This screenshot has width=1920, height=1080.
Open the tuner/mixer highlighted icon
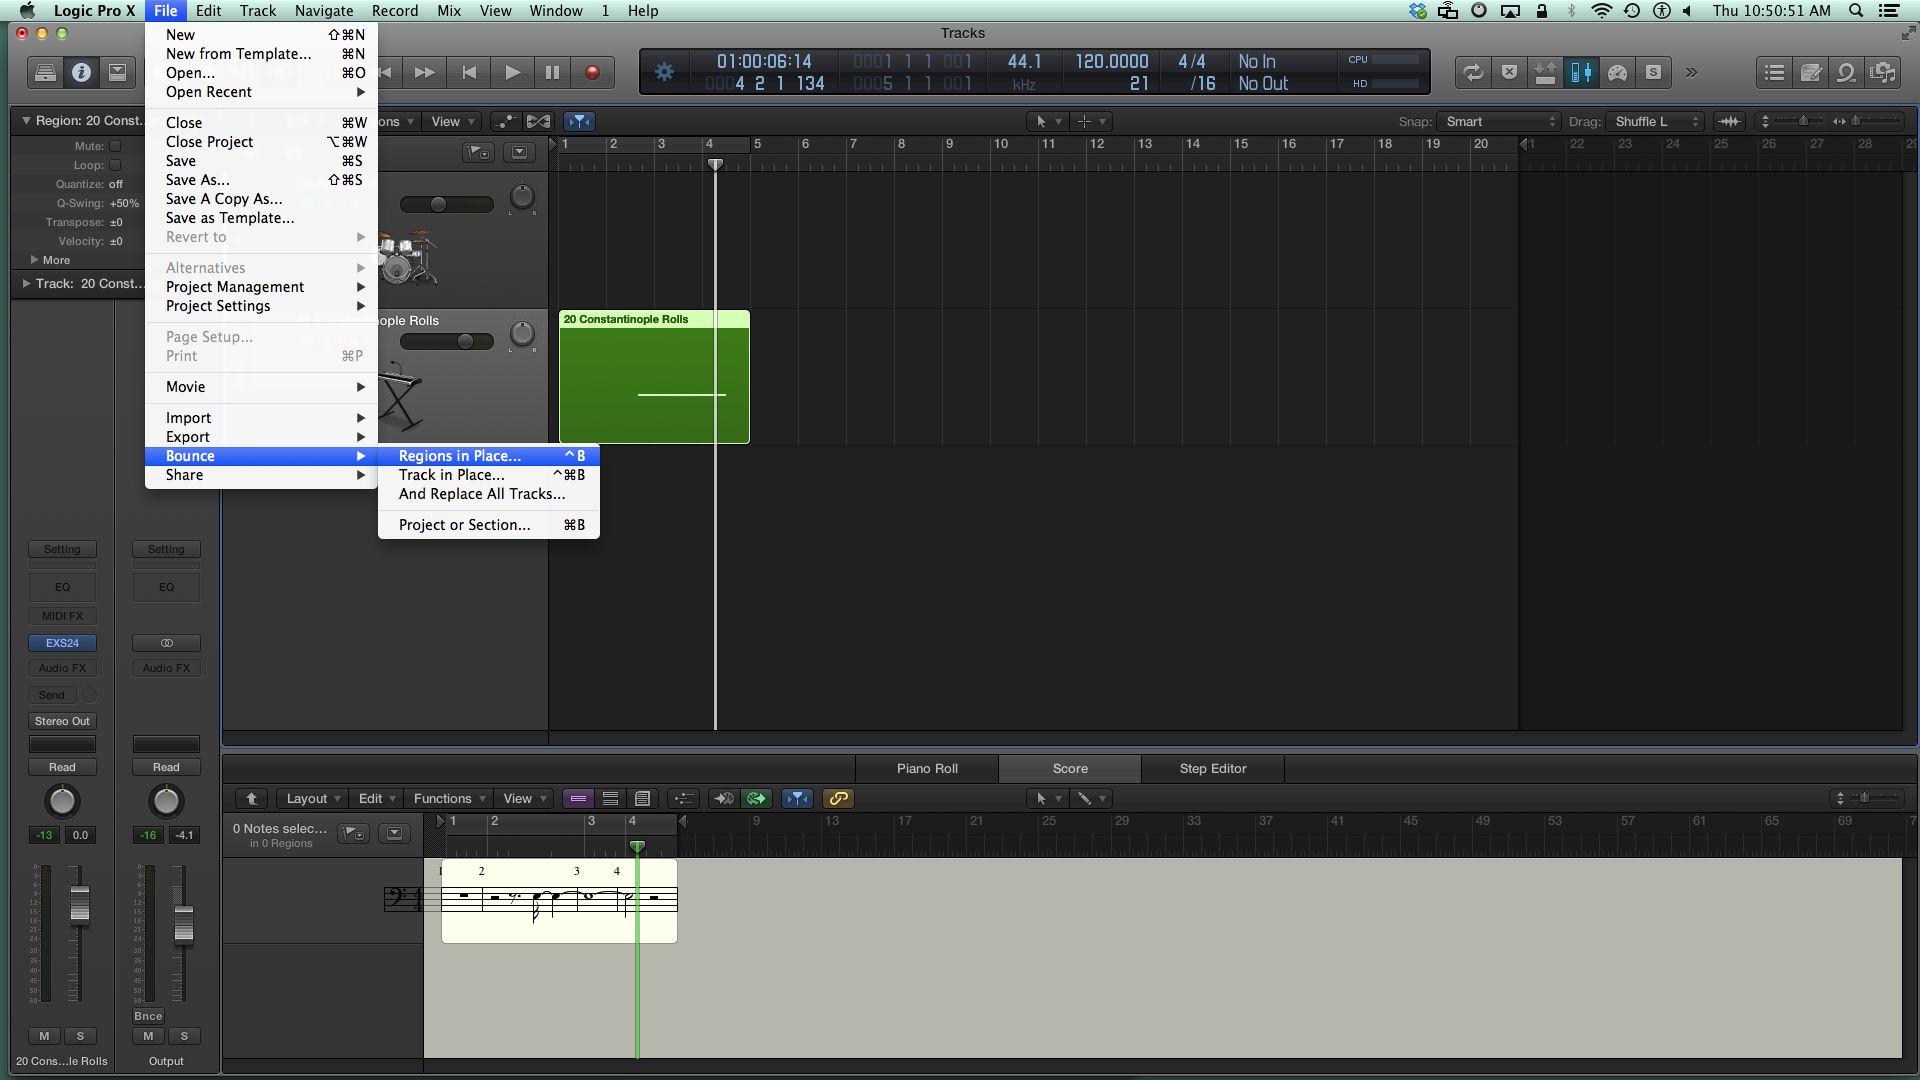coord(1581,72)
